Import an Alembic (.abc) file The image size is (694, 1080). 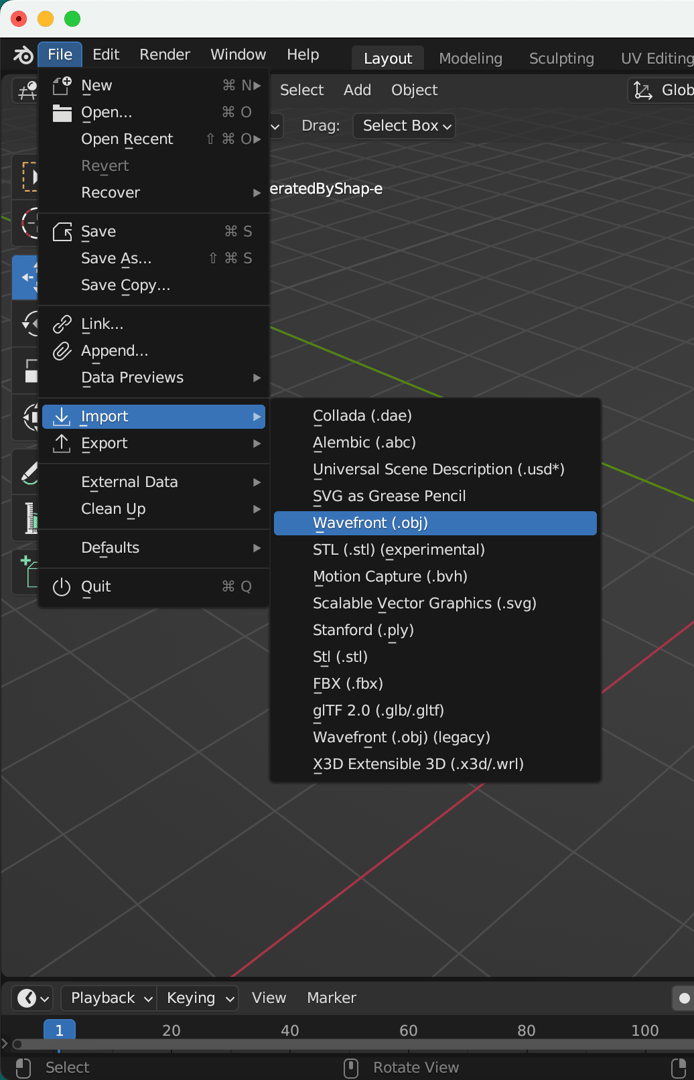point(435,442)
